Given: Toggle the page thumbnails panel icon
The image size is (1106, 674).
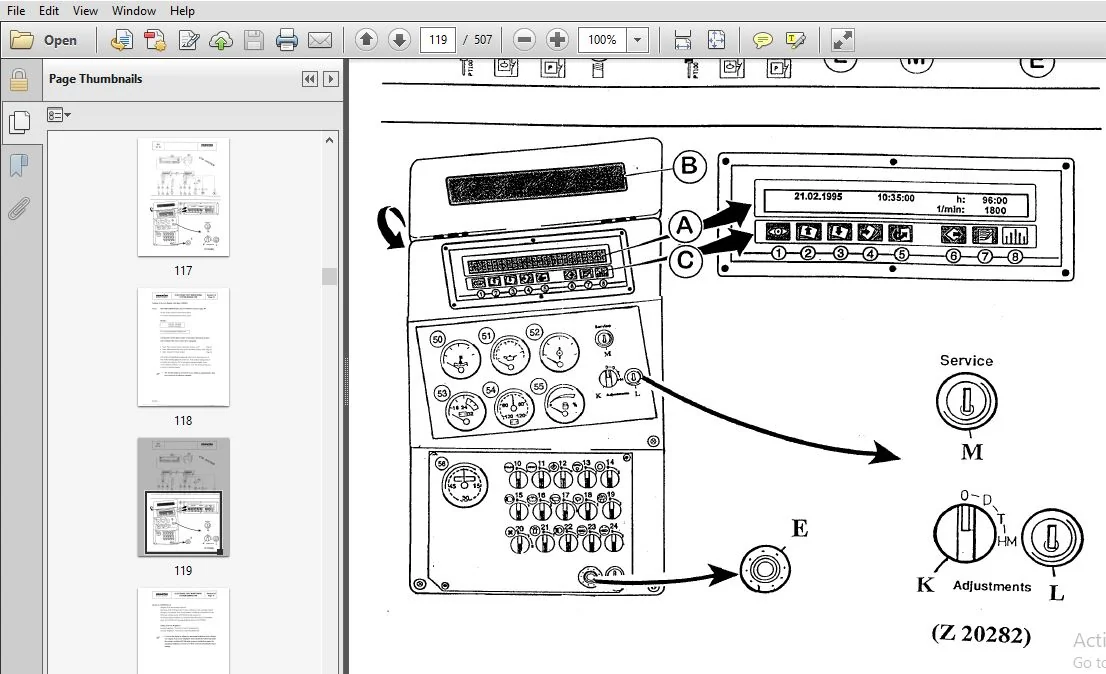Looking at the screenshot, I should click(19, 123).
